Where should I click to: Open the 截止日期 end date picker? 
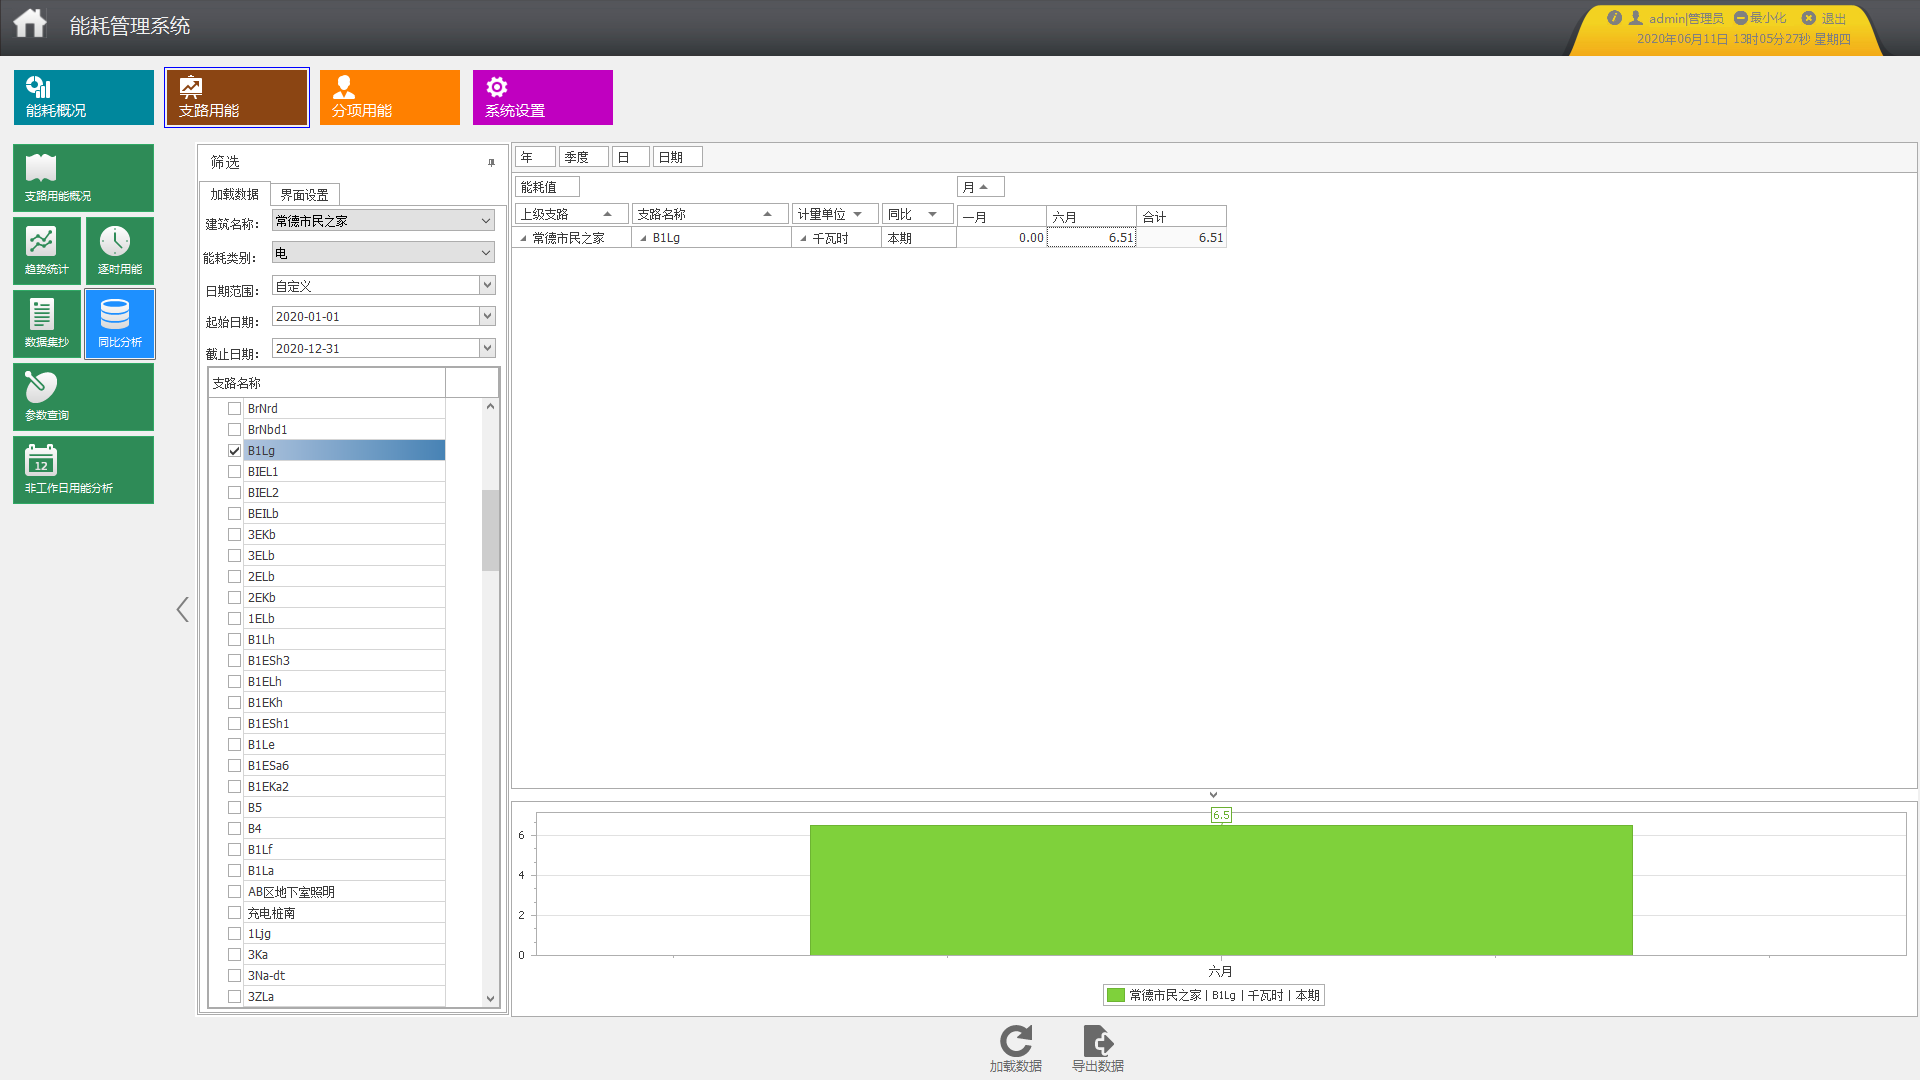coord(487,348)
